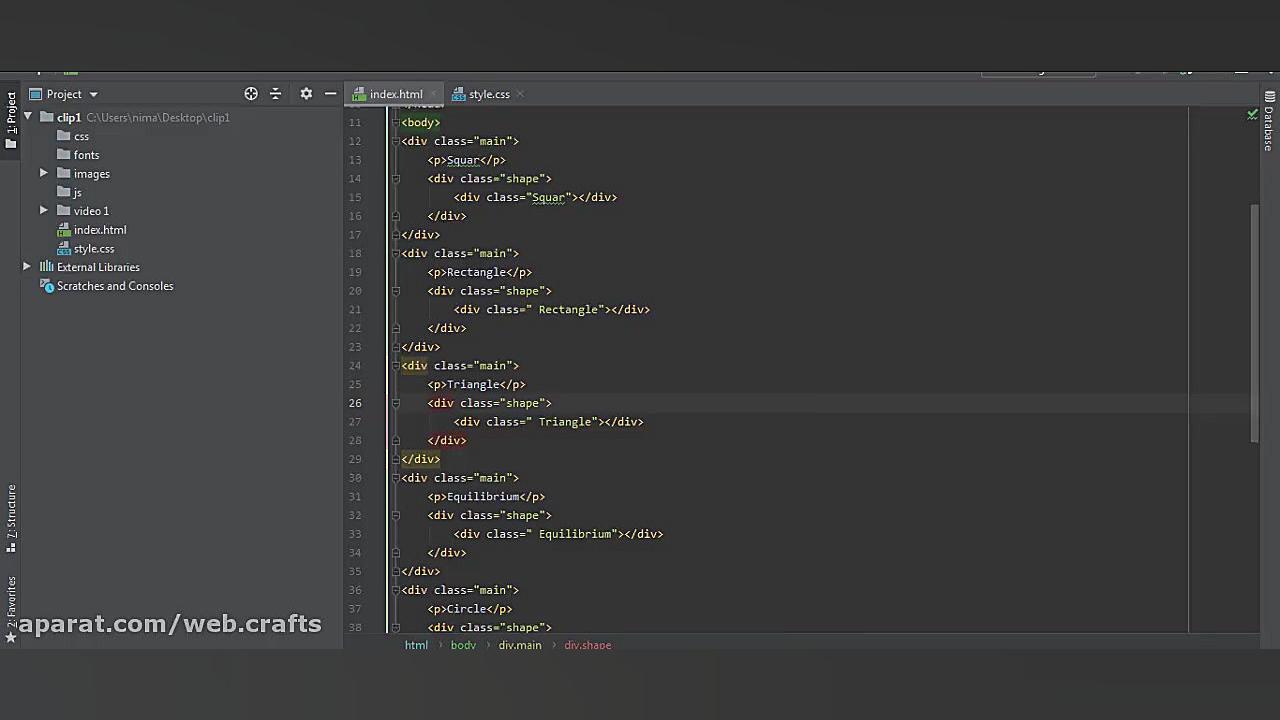Open the Project panel settings gear
Image resolution: width=1280 pixels, height=720 pixels.
pyautogui.click(x=306, y=93)
